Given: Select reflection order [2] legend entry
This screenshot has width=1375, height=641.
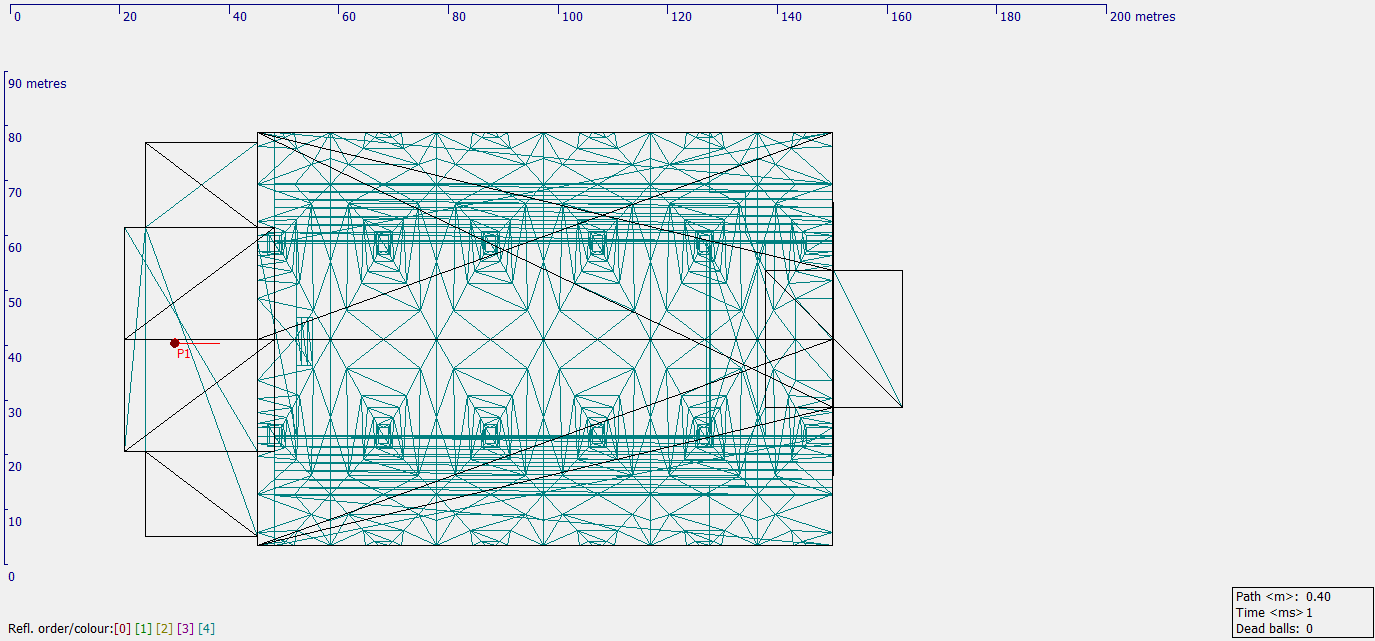Looking at the screenshot, I should pyautogui.click(x=164, y=629).
